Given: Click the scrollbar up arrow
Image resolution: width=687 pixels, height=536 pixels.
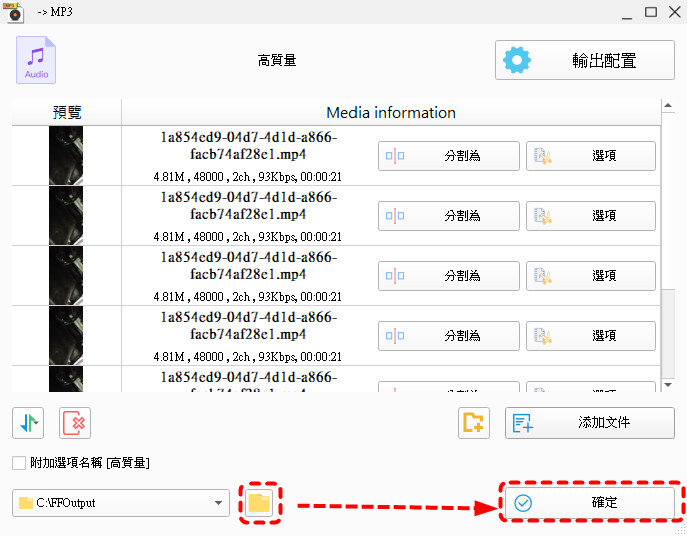Looking at the screenshot, I should coord(668,106).
